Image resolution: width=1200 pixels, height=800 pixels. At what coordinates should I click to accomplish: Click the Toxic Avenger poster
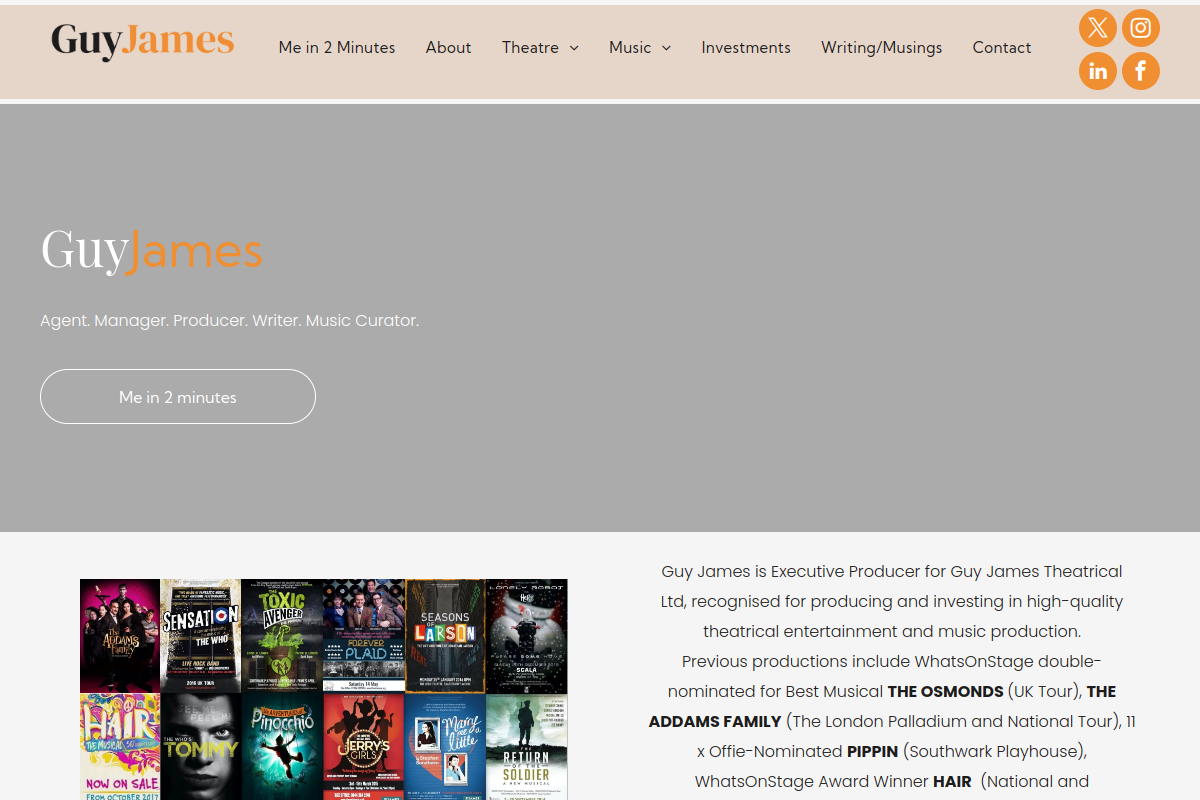tap(282, 636)
